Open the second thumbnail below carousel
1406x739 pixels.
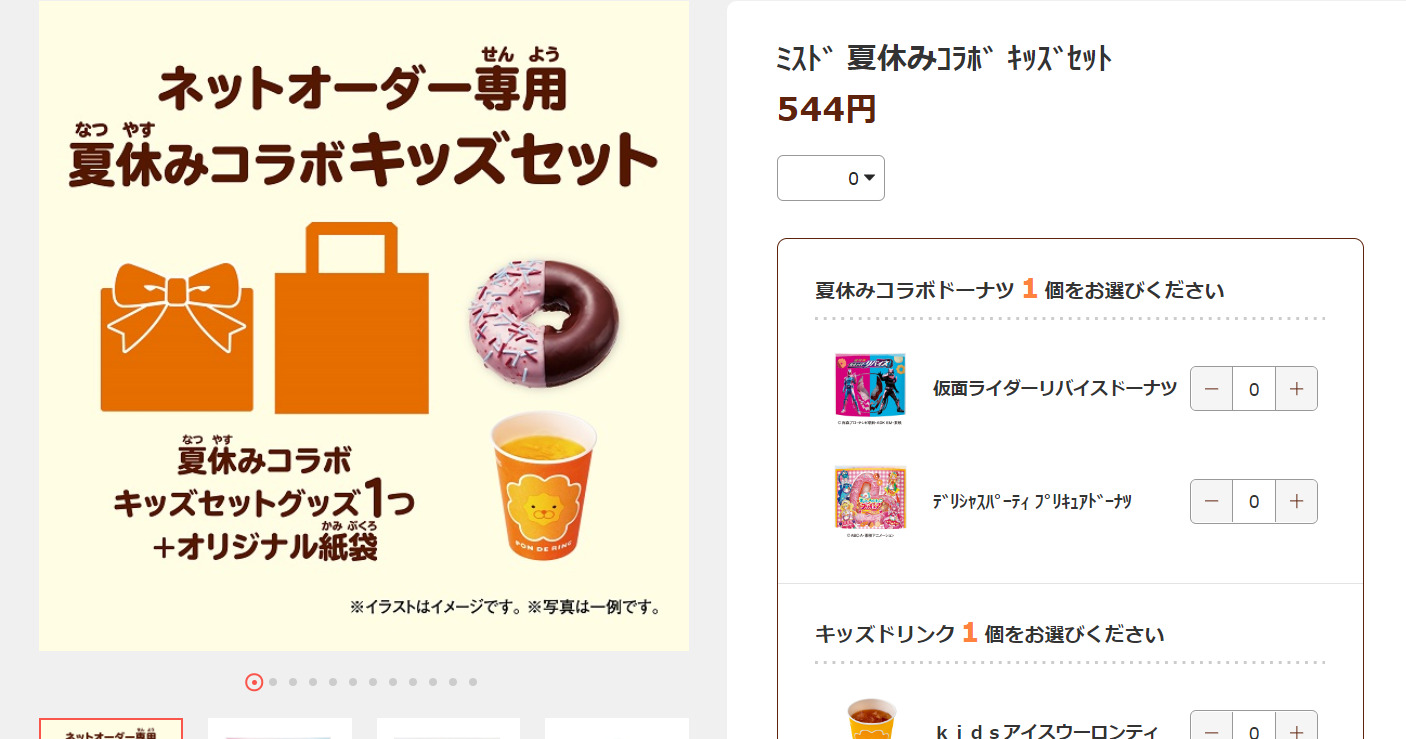pos(280,728)
